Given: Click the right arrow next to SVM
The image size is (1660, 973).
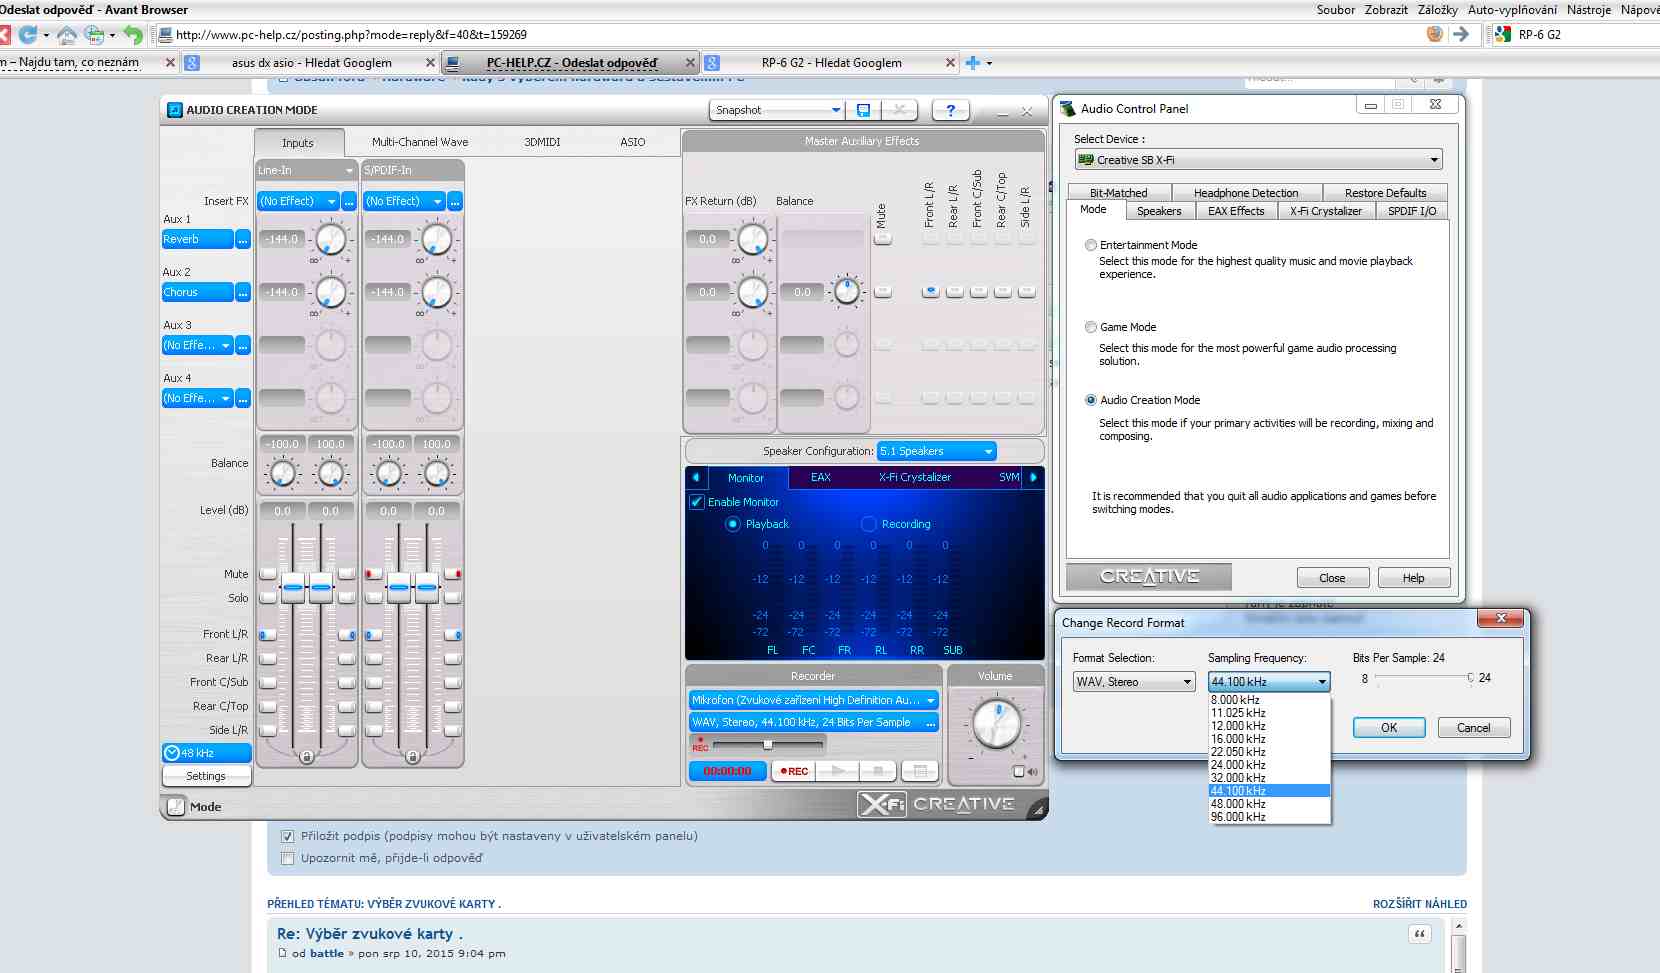Looking at the screenshot, I should tap(1033, 478).
